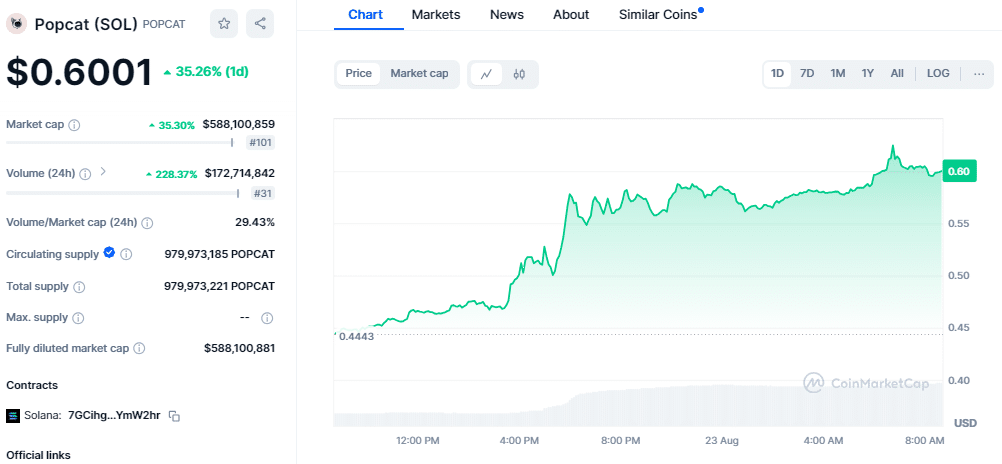1002x464 pixels.
Task: Open info icon beside Max supply value
Action: [268, 318]
